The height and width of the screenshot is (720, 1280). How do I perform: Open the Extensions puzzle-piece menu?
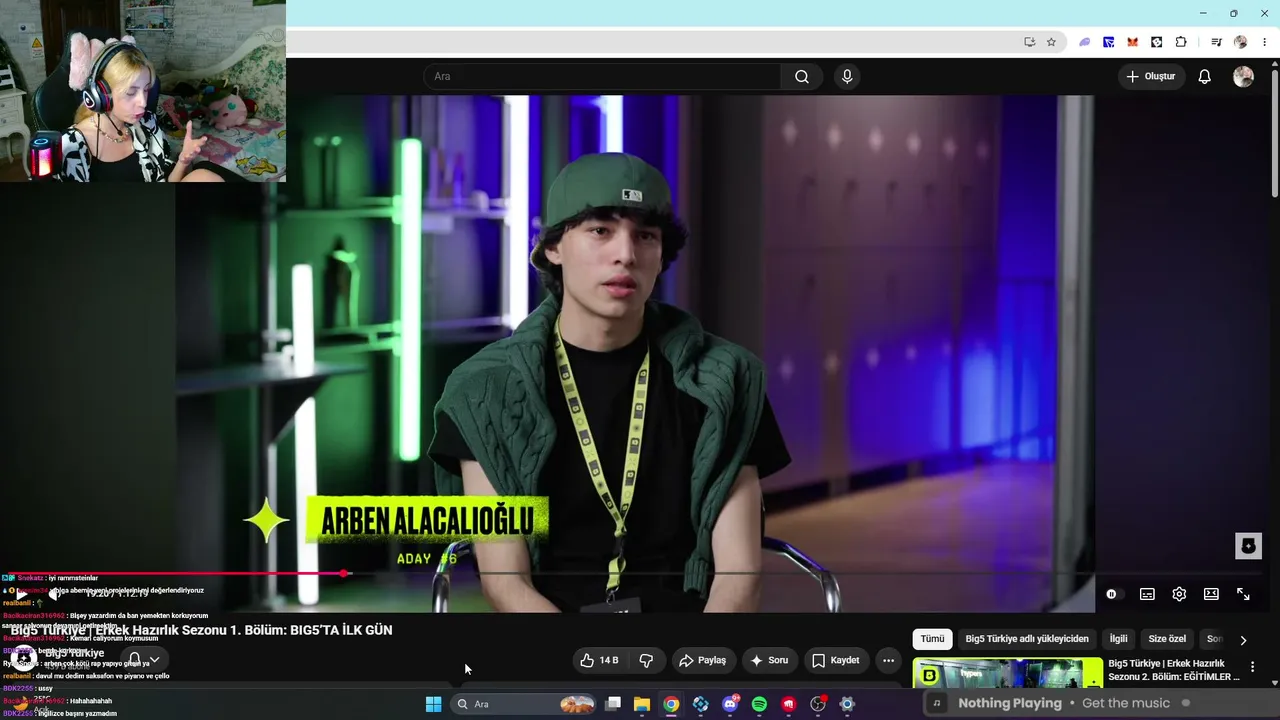tap(1181, 42)
